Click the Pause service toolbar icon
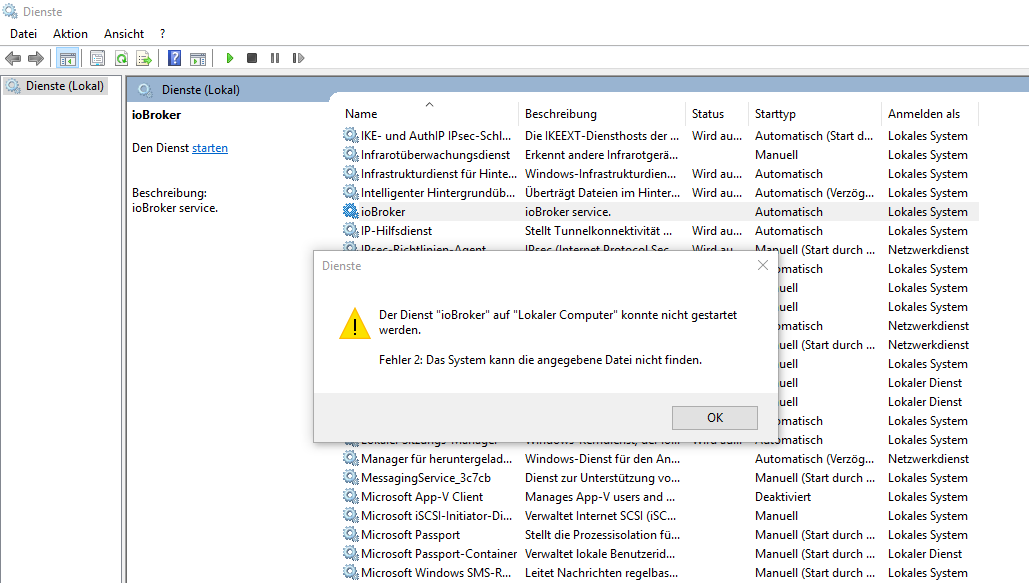 click(275, 58)
